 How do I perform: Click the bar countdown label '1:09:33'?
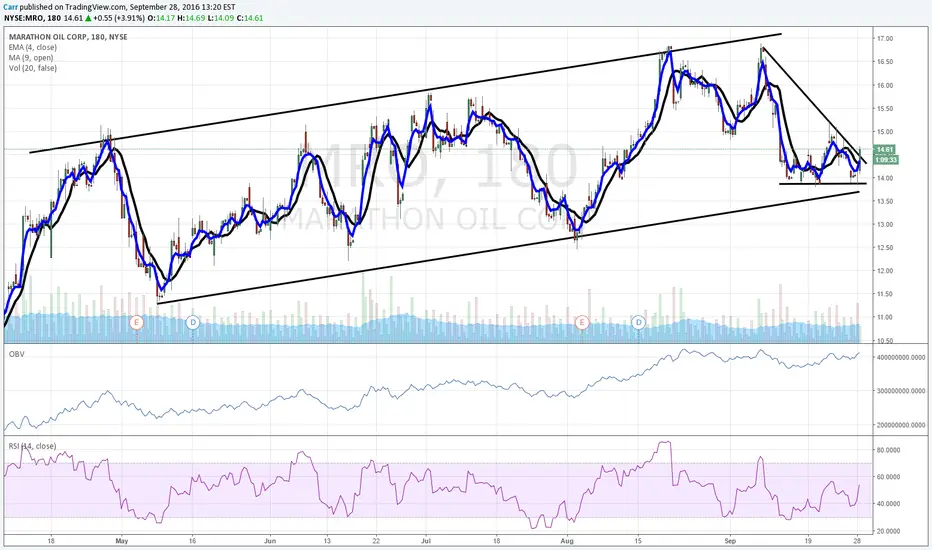tap(886, 159)
